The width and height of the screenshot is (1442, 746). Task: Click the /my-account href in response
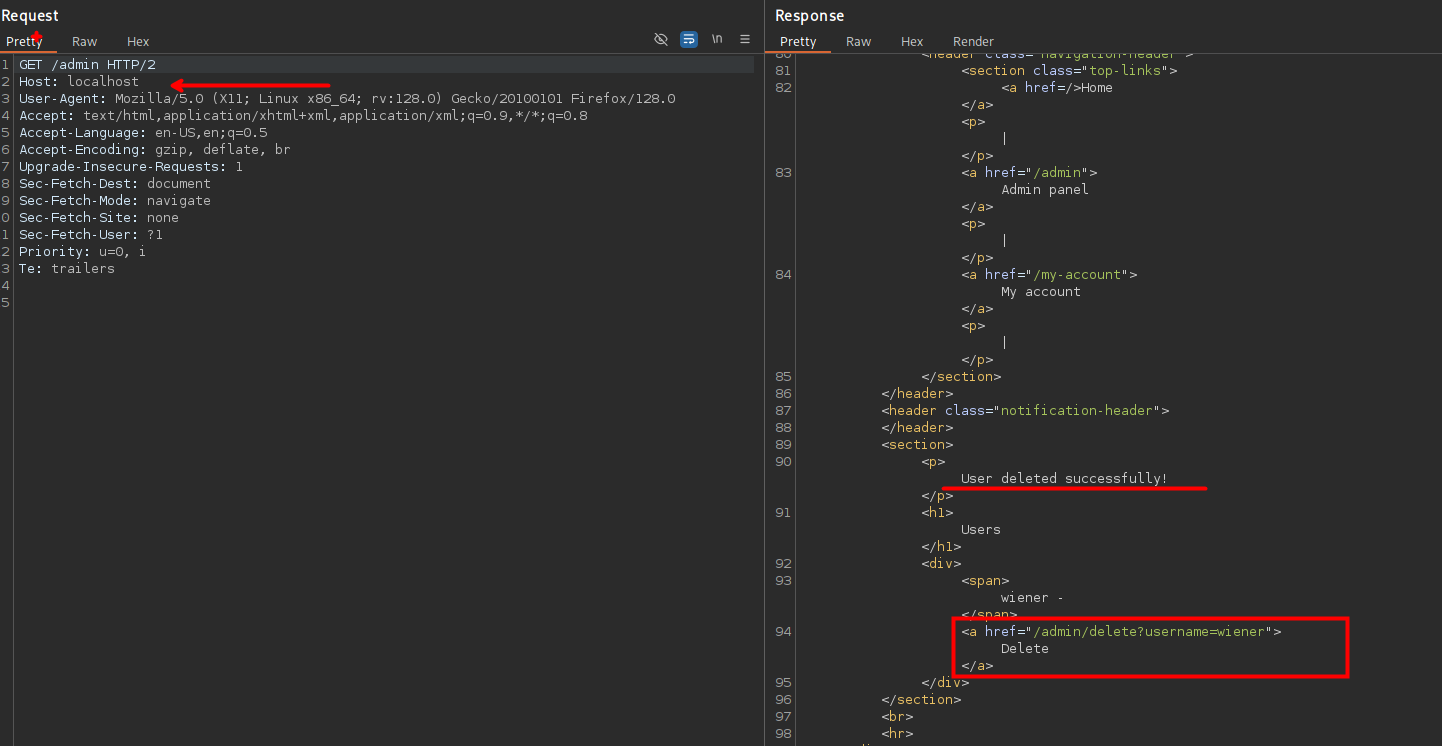tap(1080, 274)
